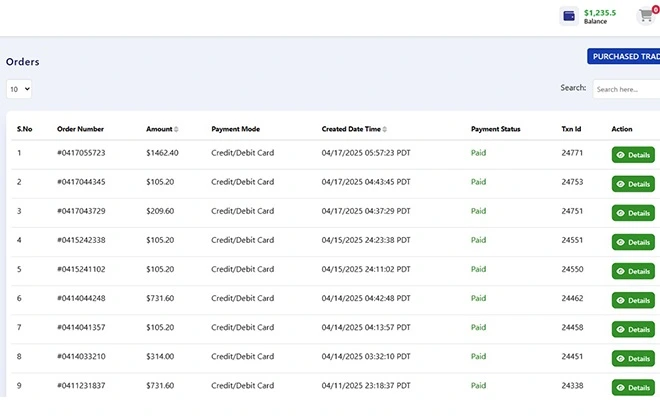View Details for order #0417055723
Screen dimensions: 660x419
click(x=633, y=155)
